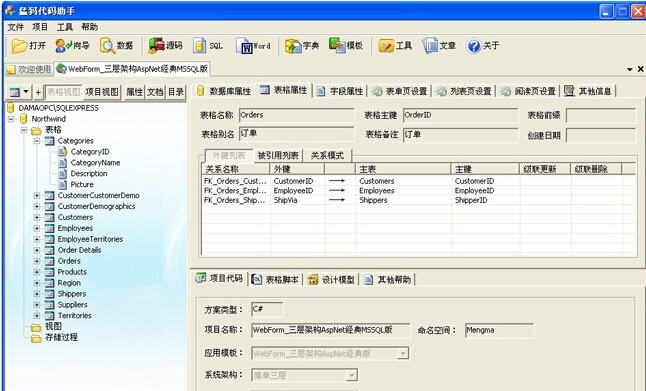Collapse the Categories table node

click(x=37, y=141)
